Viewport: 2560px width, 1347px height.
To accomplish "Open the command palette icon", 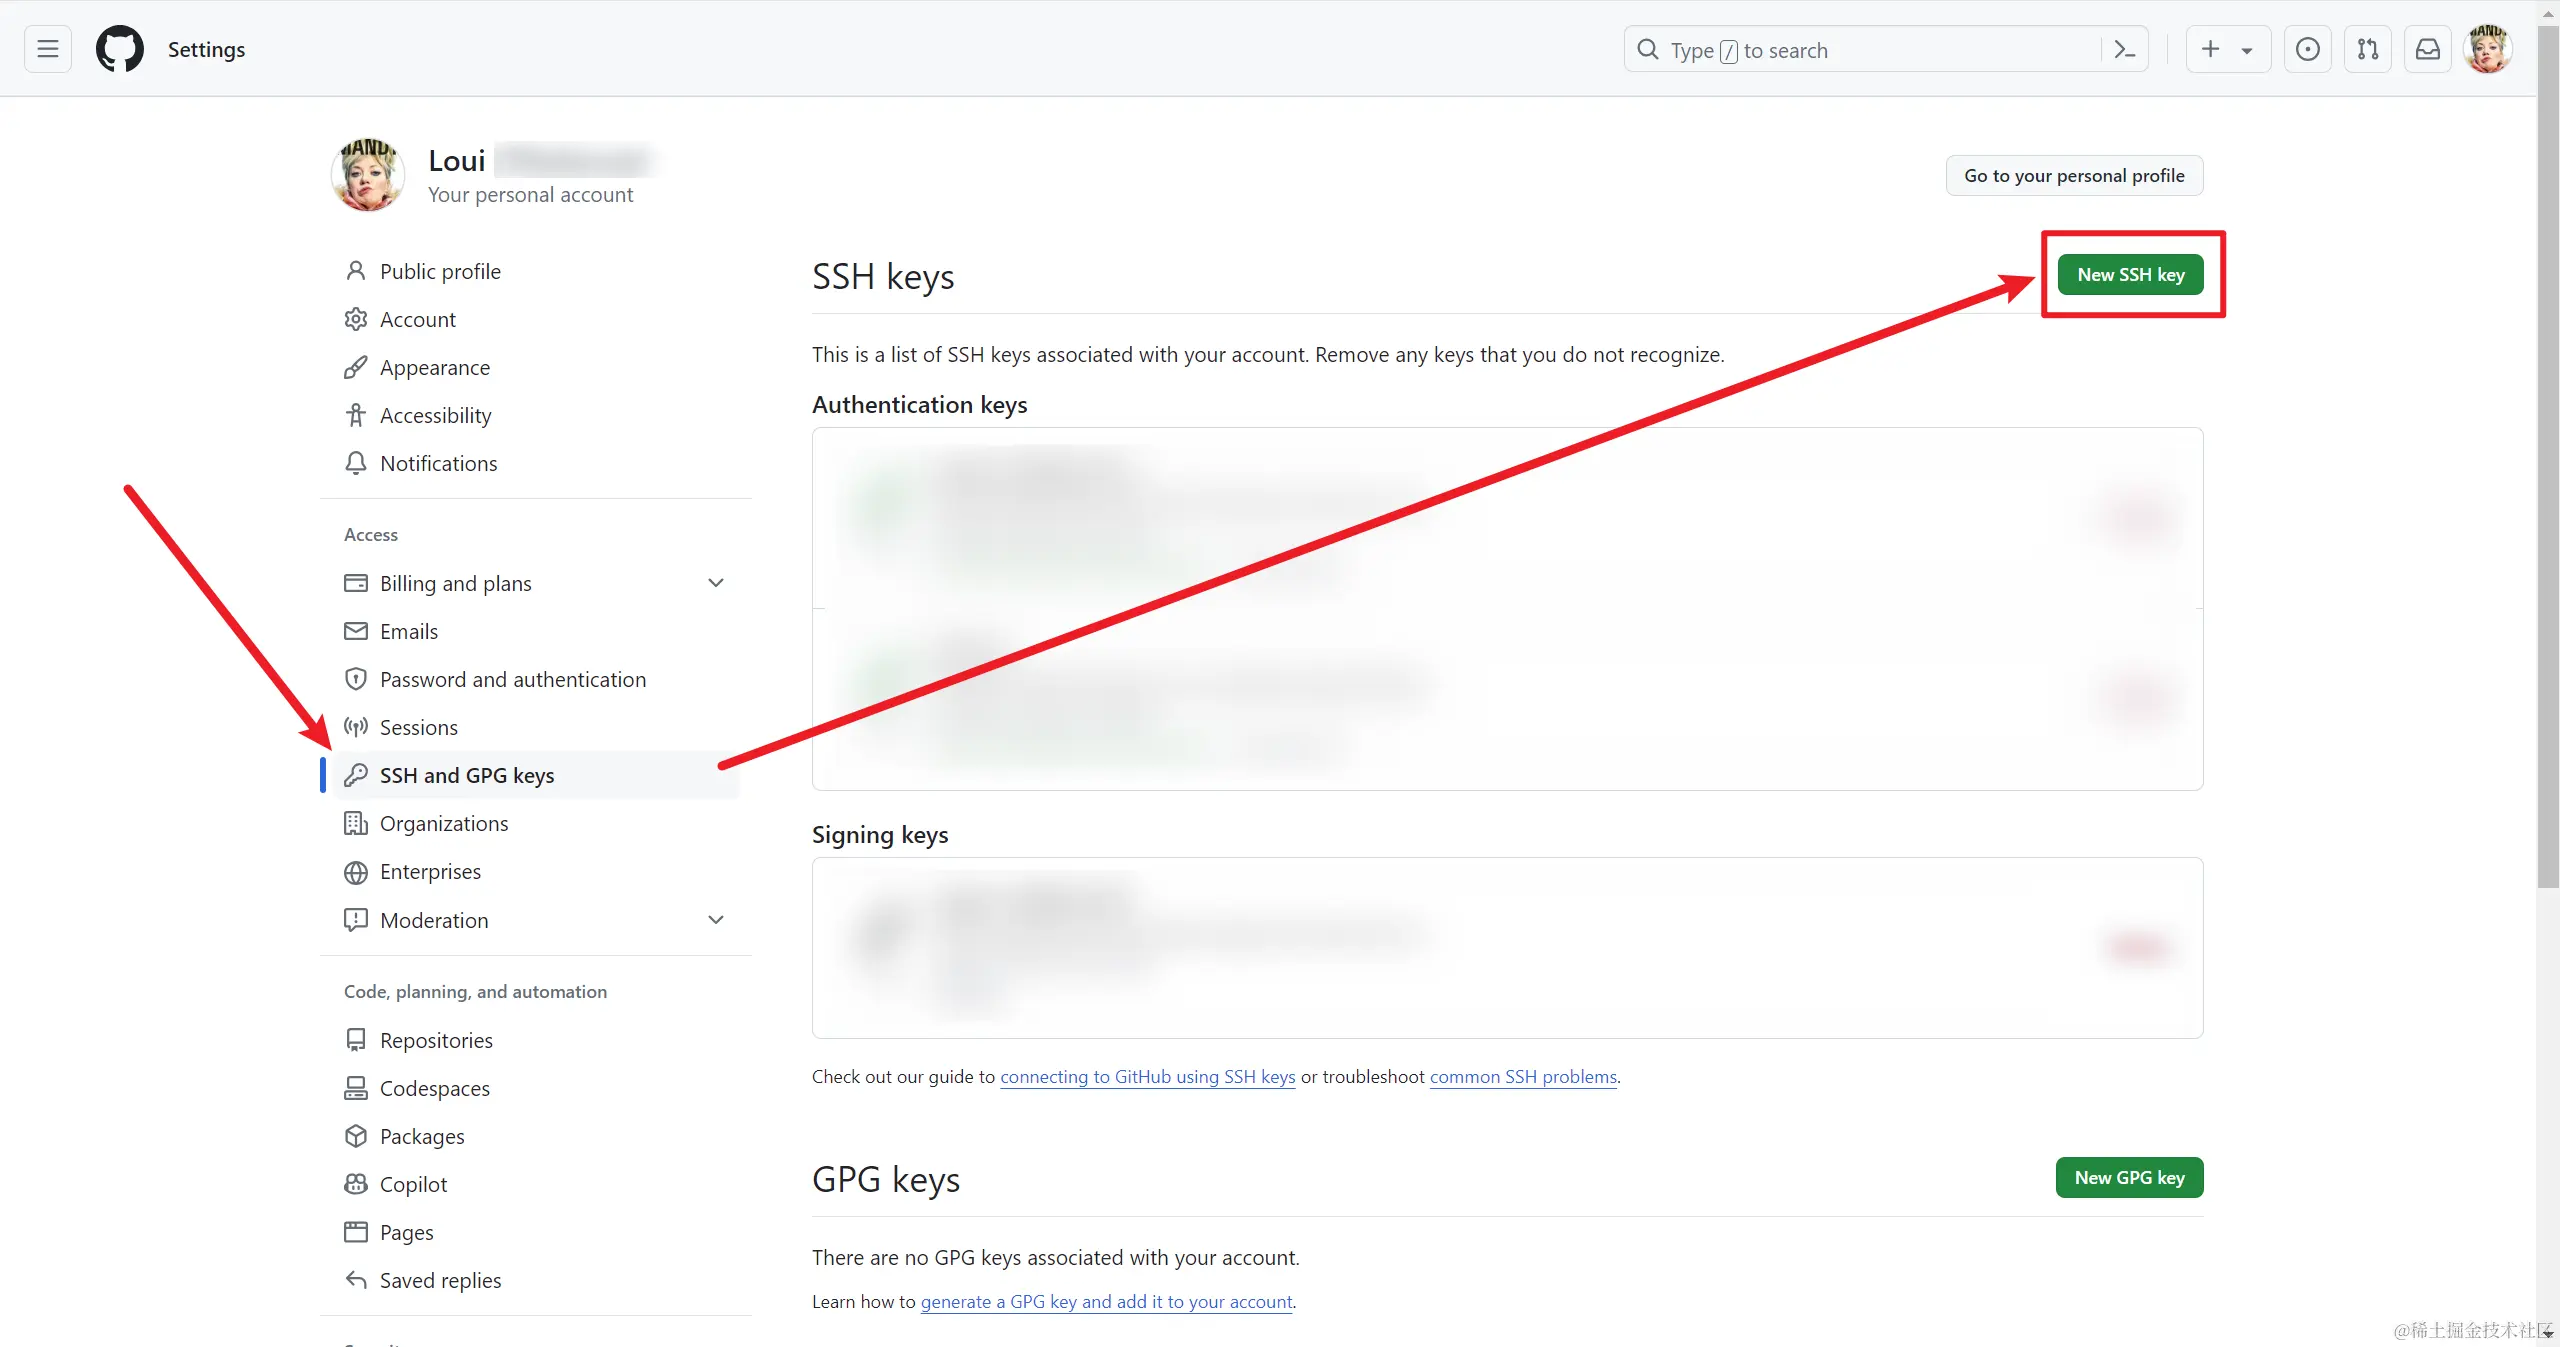I will (2125, 50).
